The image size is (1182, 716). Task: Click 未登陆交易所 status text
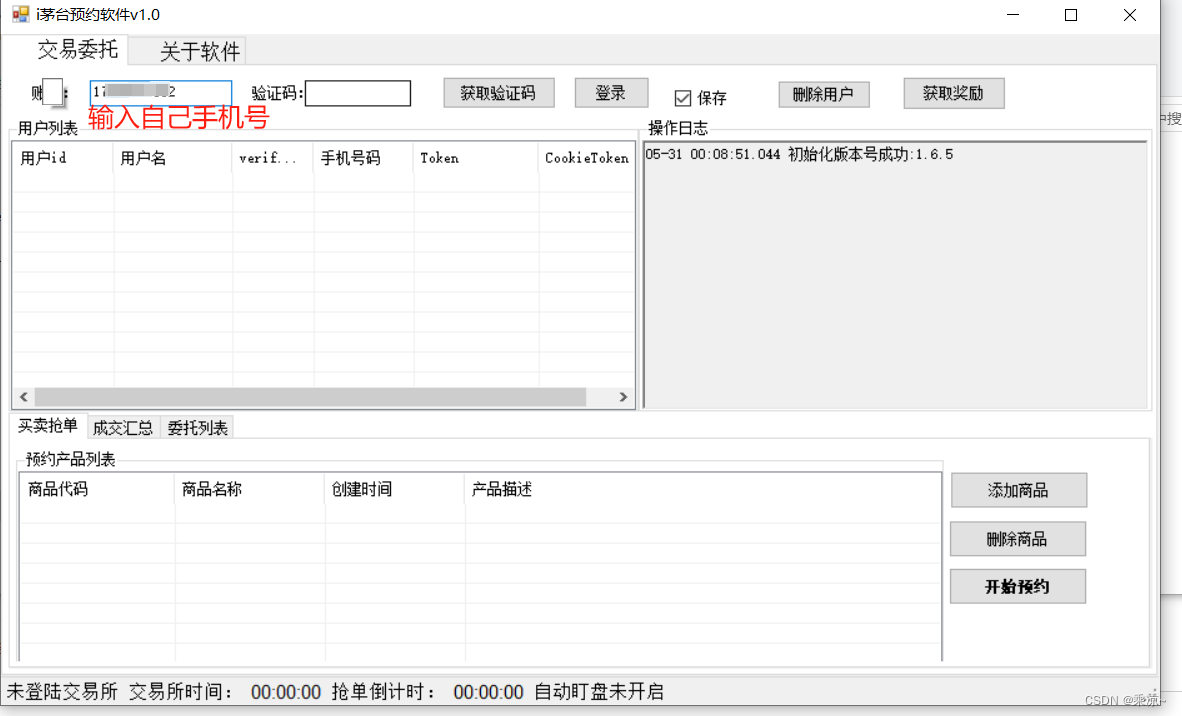pos(62,692)
